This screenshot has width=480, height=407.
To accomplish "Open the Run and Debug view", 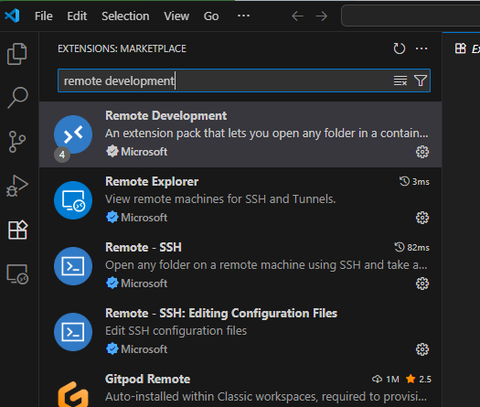I will coord(17,186).
